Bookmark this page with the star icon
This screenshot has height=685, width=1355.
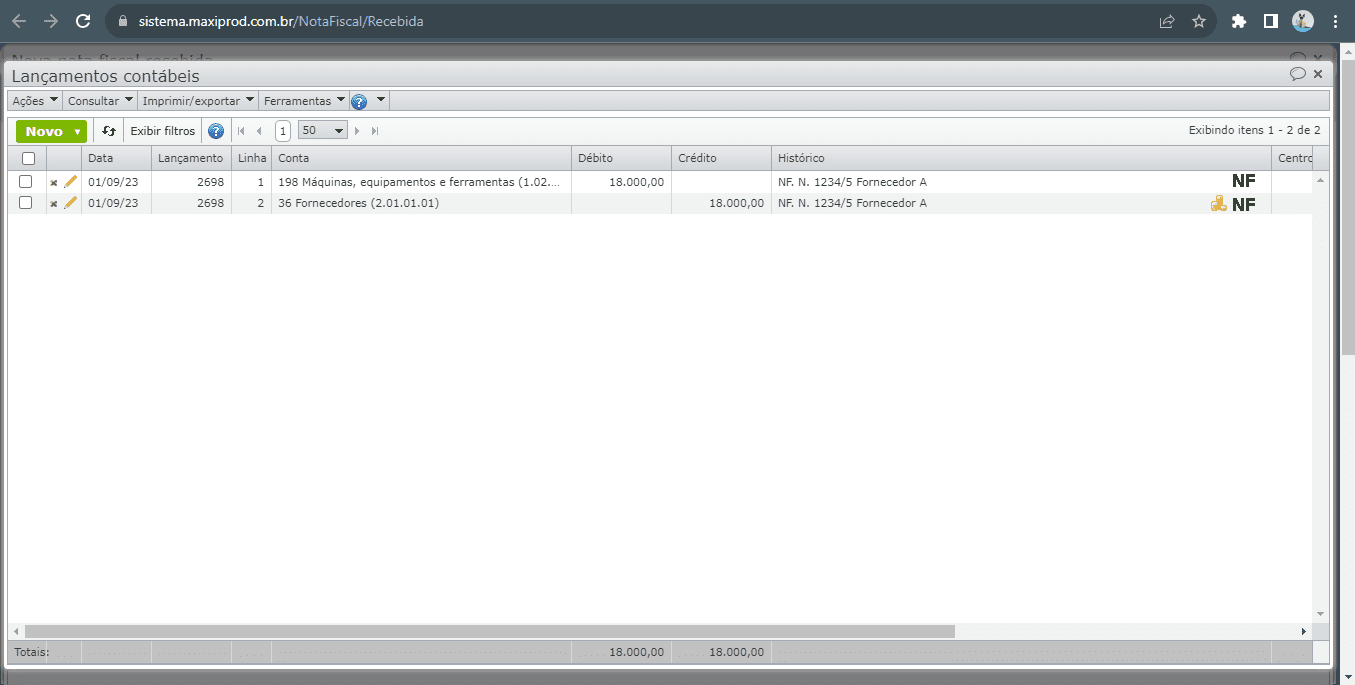tap(1199, 21)
